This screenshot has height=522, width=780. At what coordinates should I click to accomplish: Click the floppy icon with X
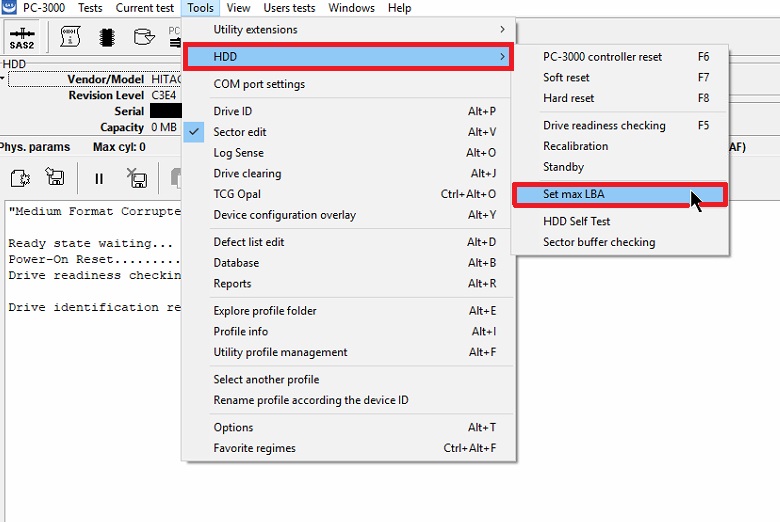point(136,178)
